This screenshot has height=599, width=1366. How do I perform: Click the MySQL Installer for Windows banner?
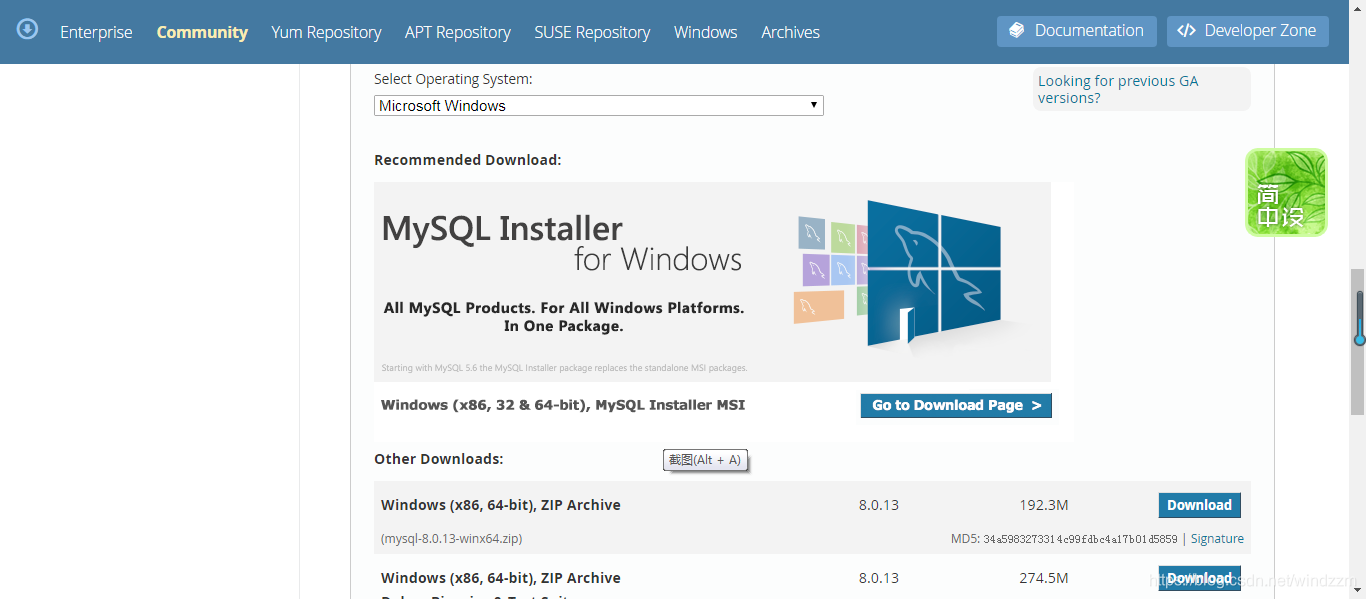tap(712, 281)
